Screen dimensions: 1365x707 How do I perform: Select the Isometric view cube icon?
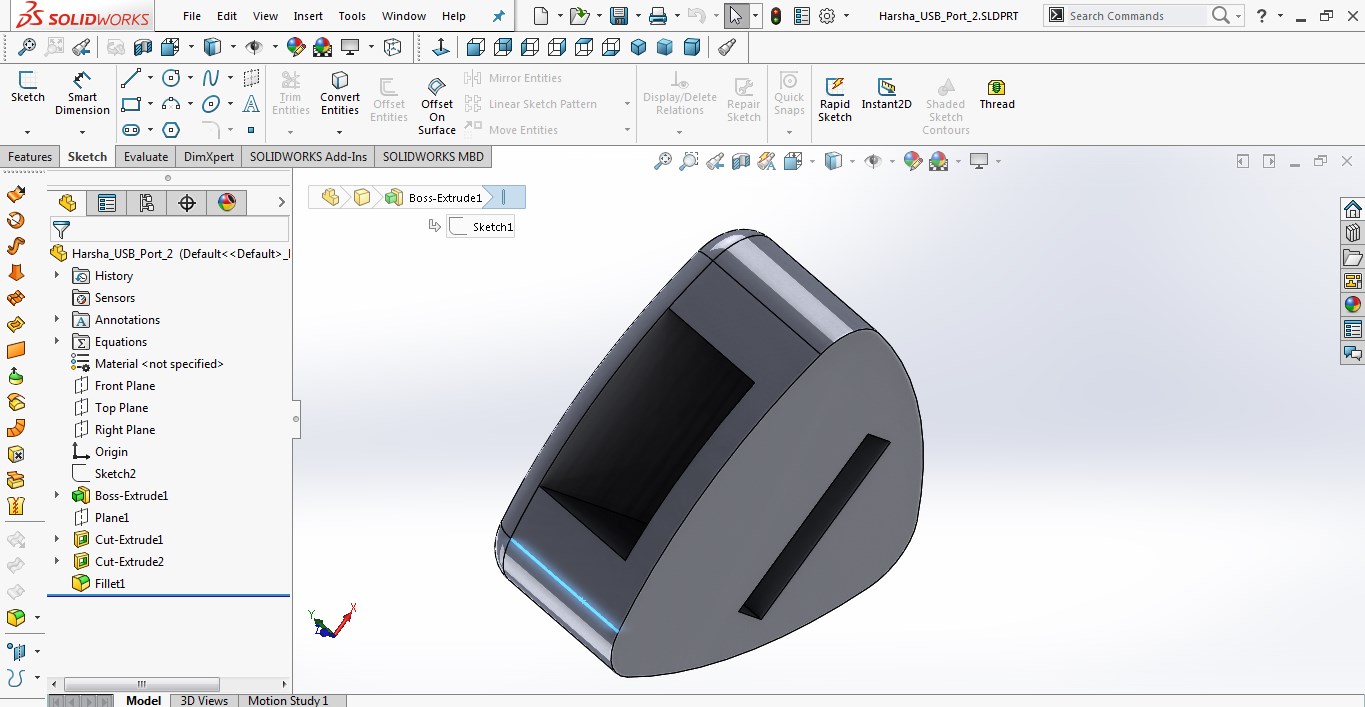pos(639,47)
